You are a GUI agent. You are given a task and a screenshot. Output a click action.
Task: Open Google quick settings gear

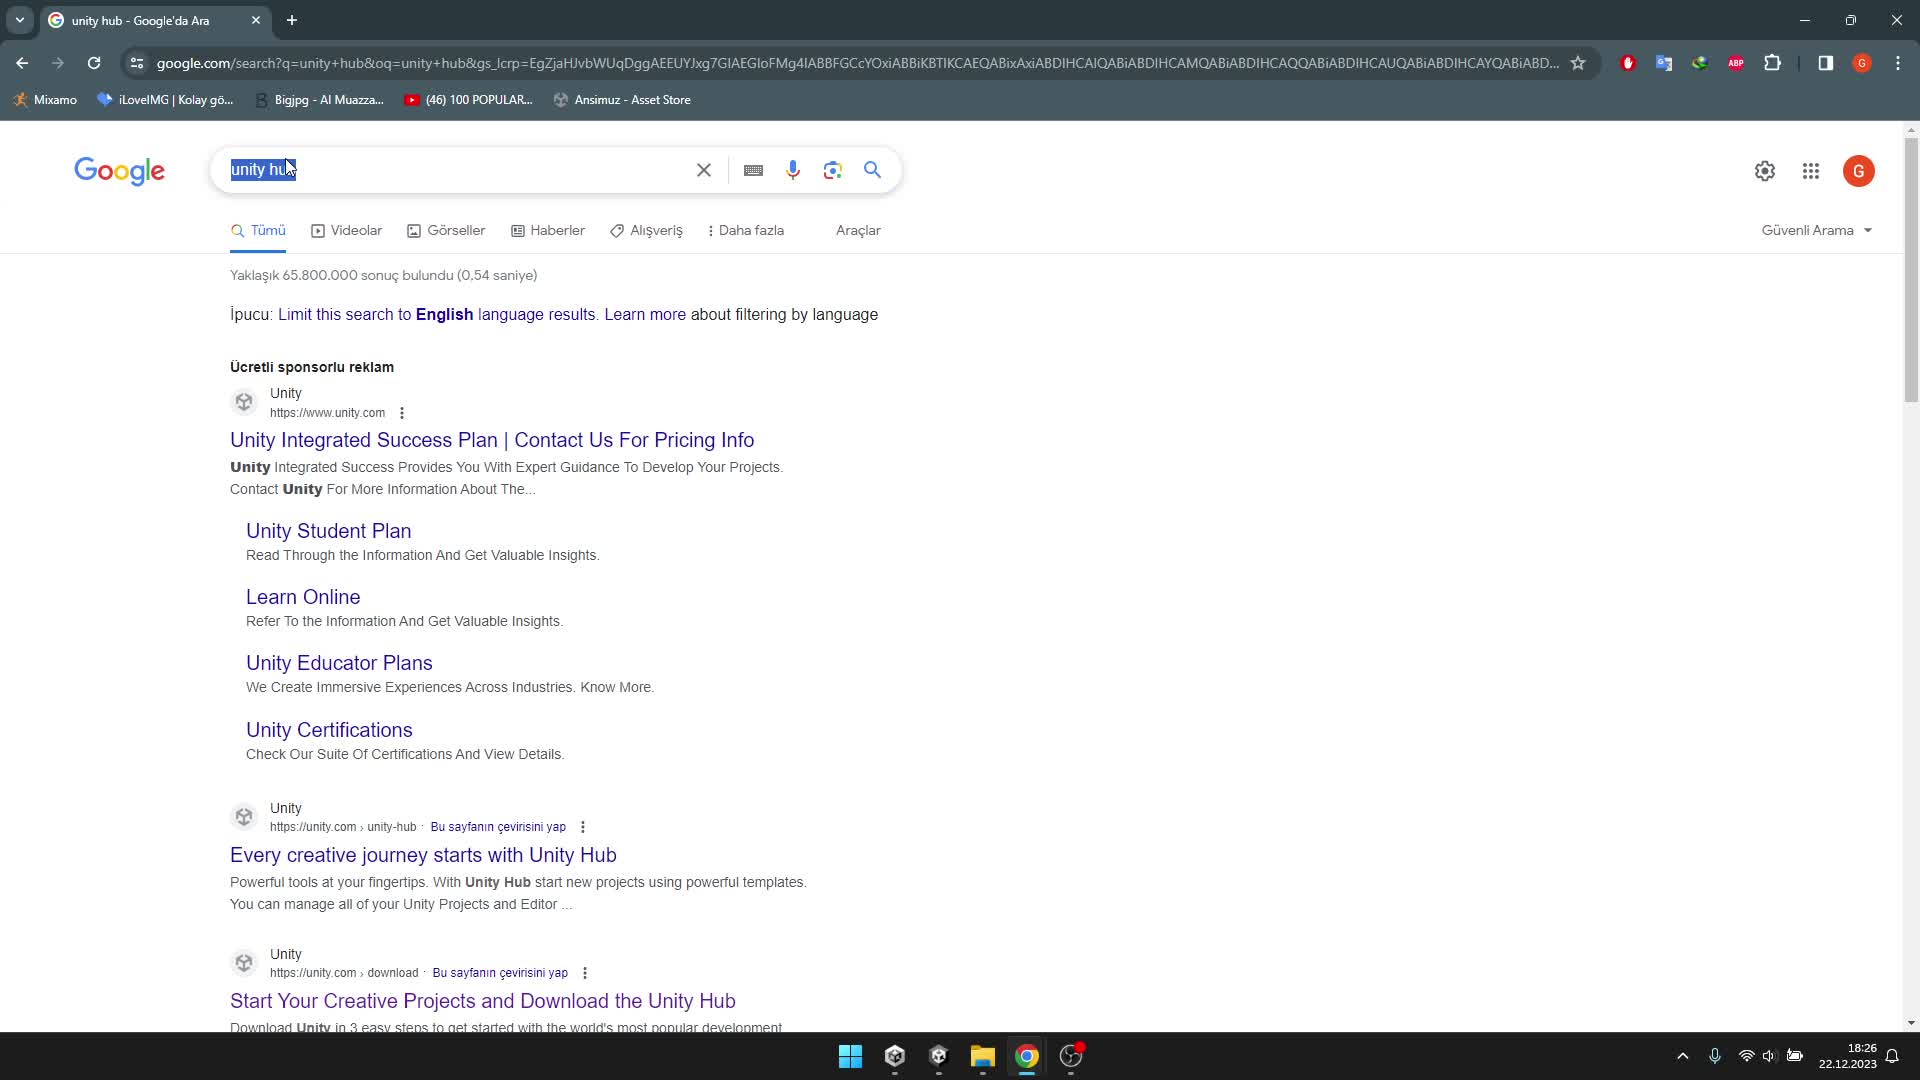(x=1765, y=171)
